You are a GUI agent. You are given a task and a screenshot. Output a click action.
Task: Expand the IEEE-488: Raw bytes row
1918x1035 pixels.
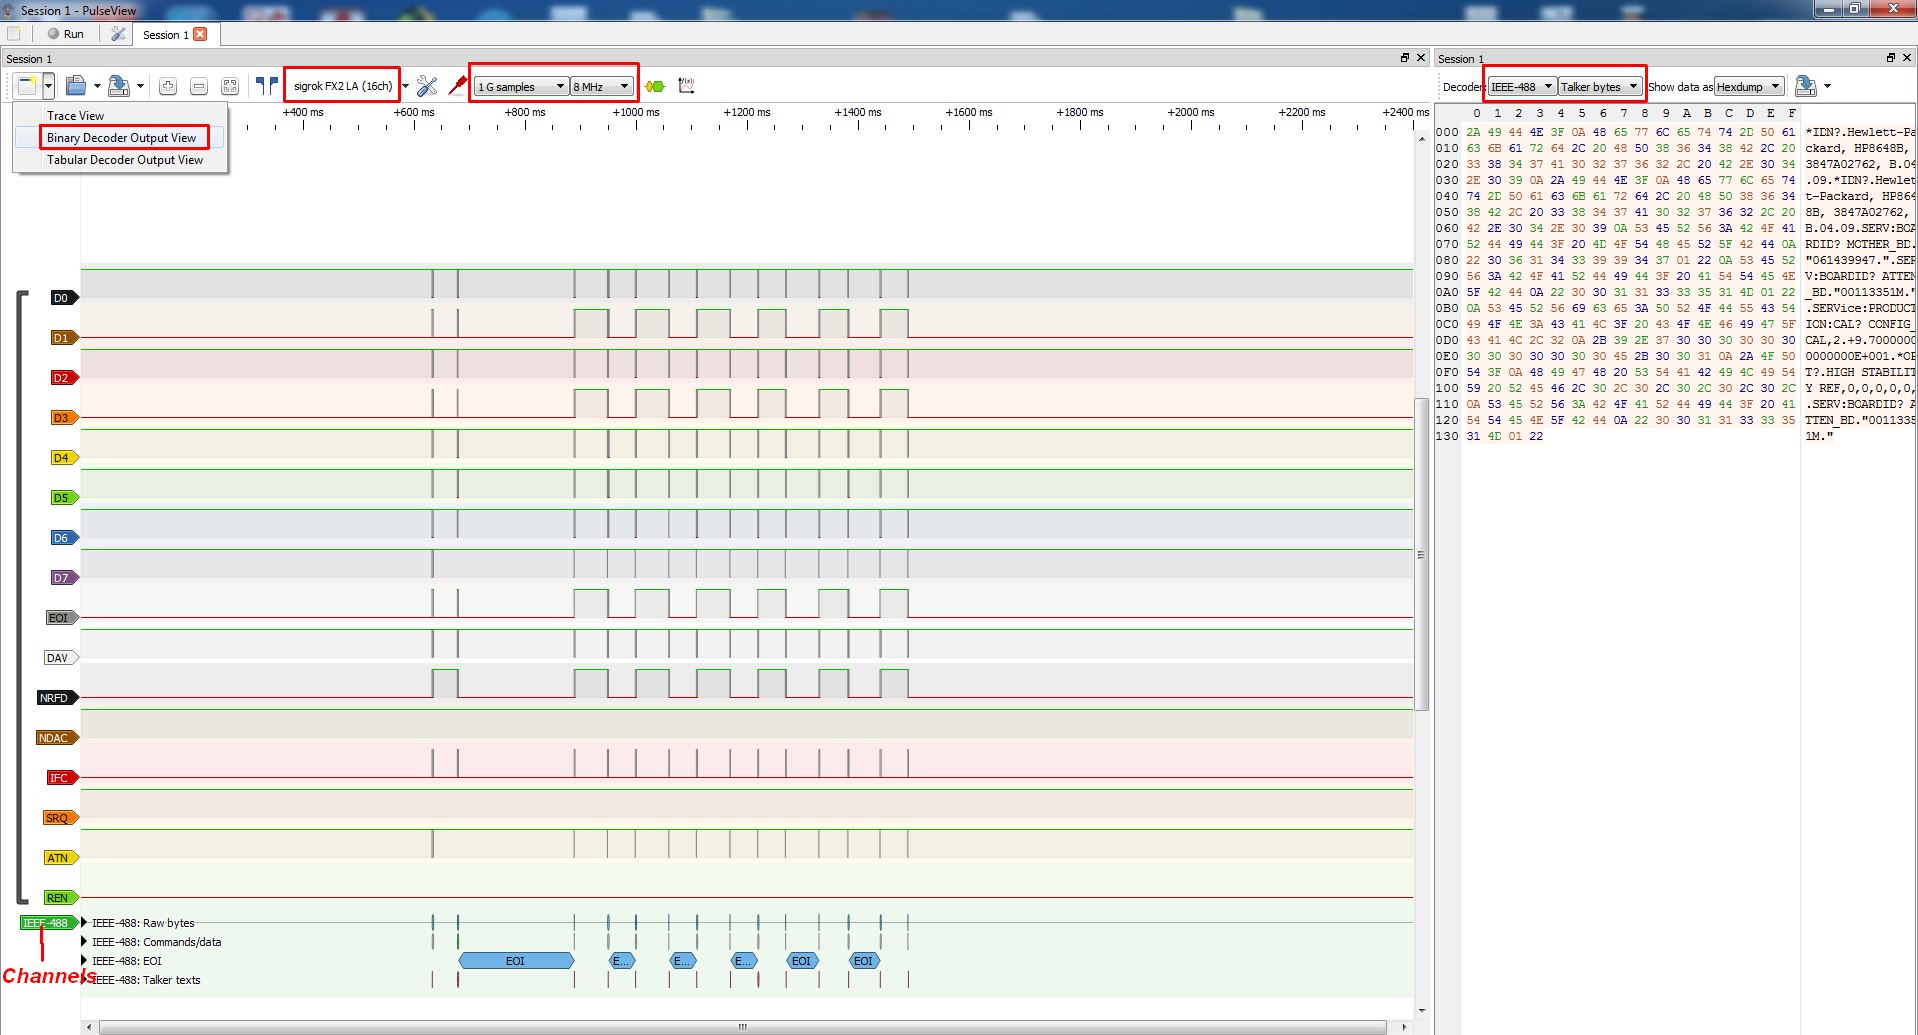pyautogui.click(x=84, y=923)
